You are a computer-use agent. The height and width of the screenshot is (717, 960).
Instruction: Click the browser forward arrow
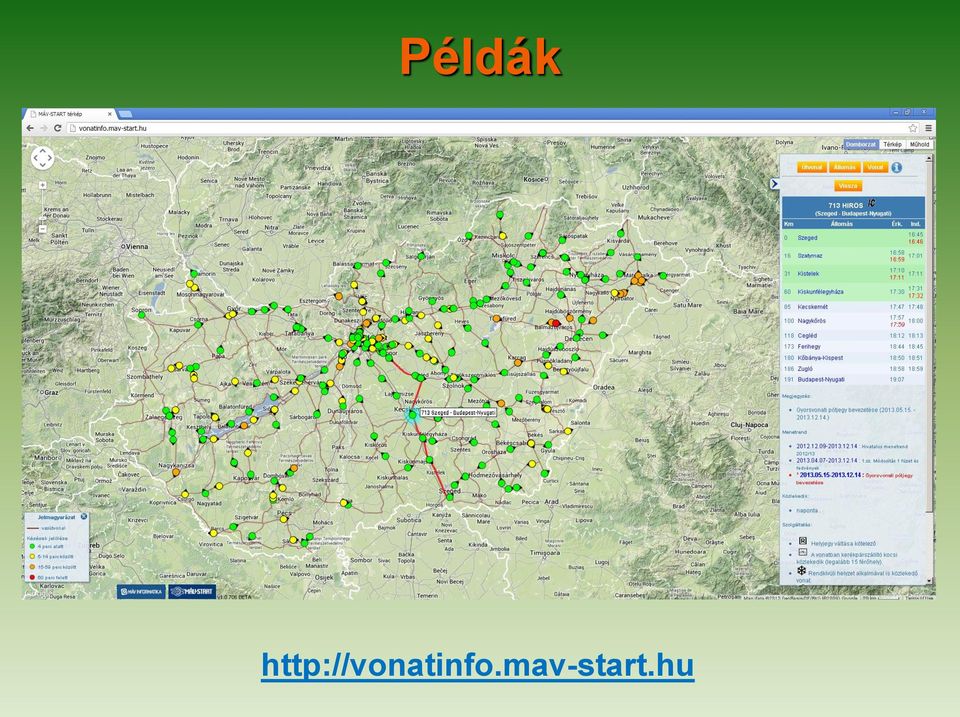click(43, 128)
